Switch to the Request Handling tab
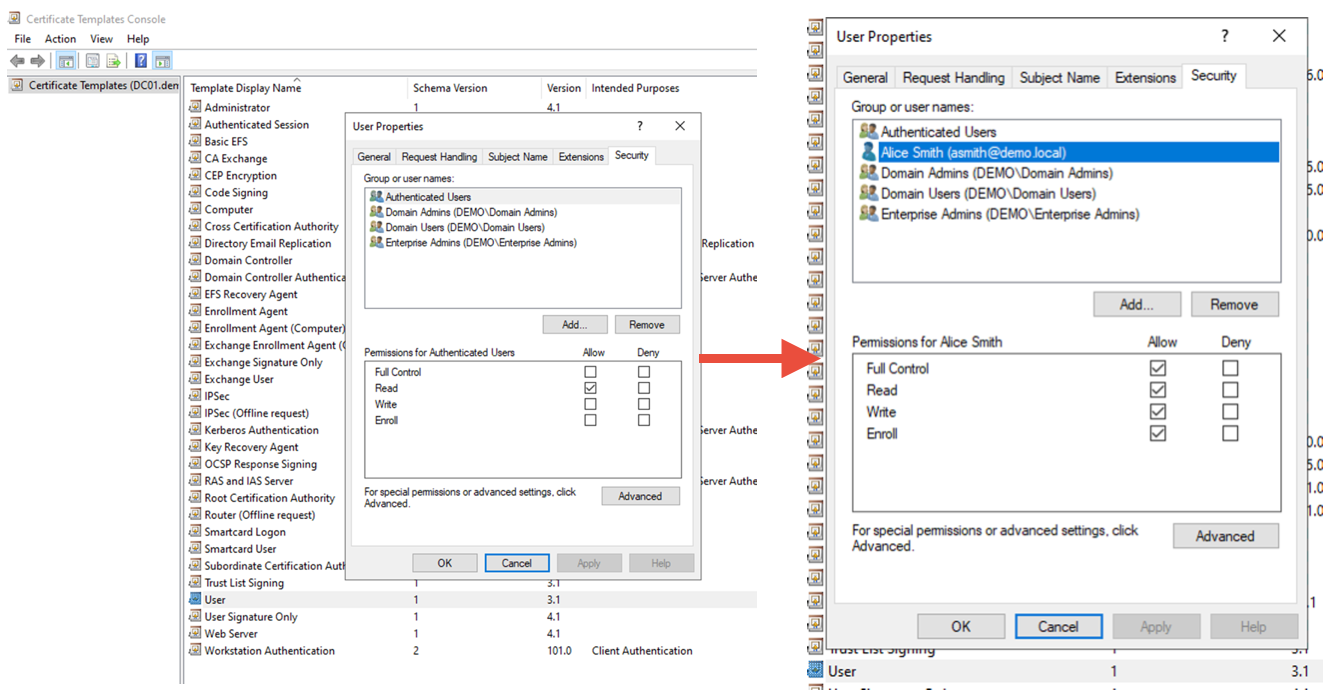Screen dimensions: 1330x698 (953, 77)
